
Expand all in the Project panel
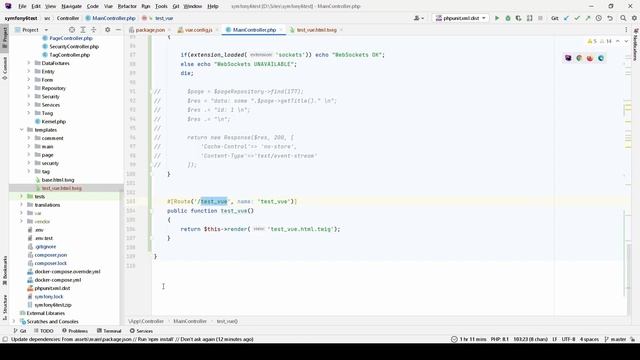tap(83, 30)
